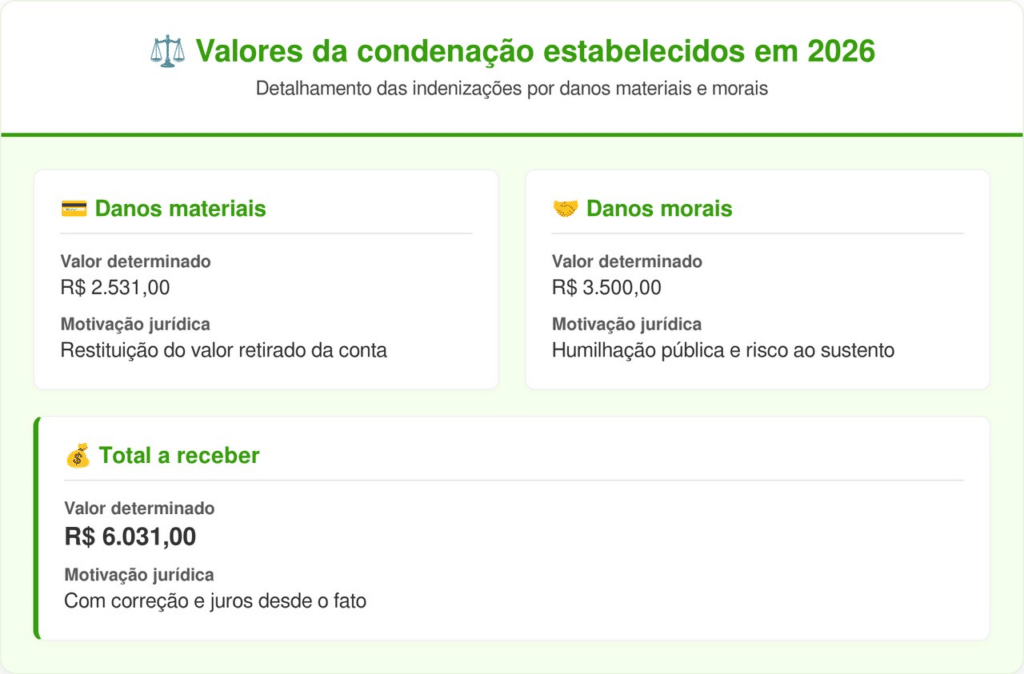The image size is (1024, 674).
Task: Click "Motivação jurídica" label in Total a receber card
Action: 139,575
